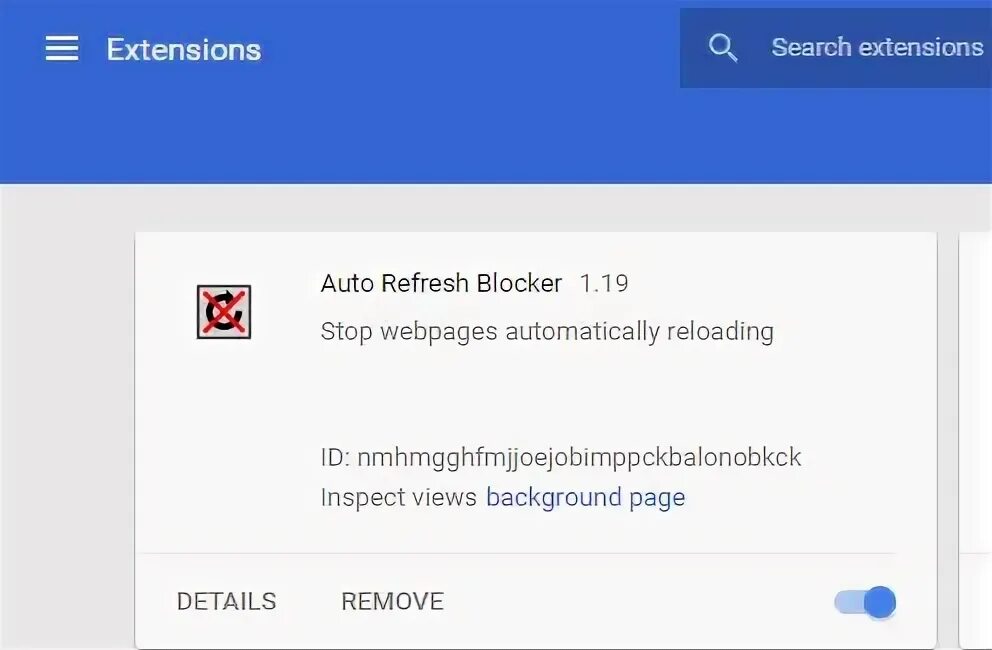Click the gray background left of the card

tap(65, 420)
